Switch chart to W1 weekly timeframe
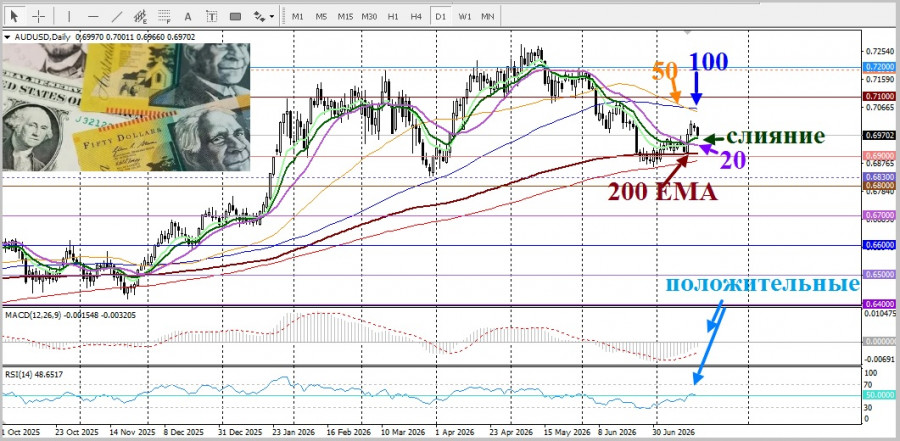900x441 pixels. [464, 16]
